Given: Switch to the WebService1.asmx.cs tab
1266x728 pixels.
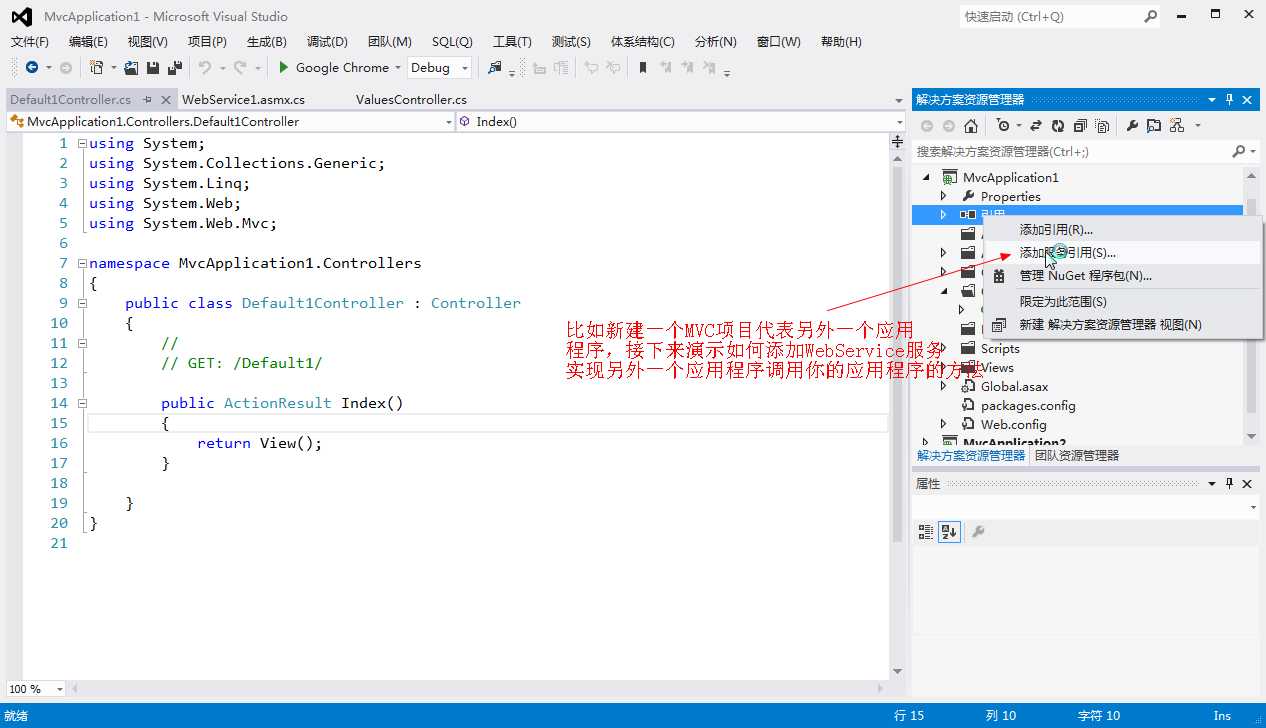Looking at the screenshot, I should [244, 100].
